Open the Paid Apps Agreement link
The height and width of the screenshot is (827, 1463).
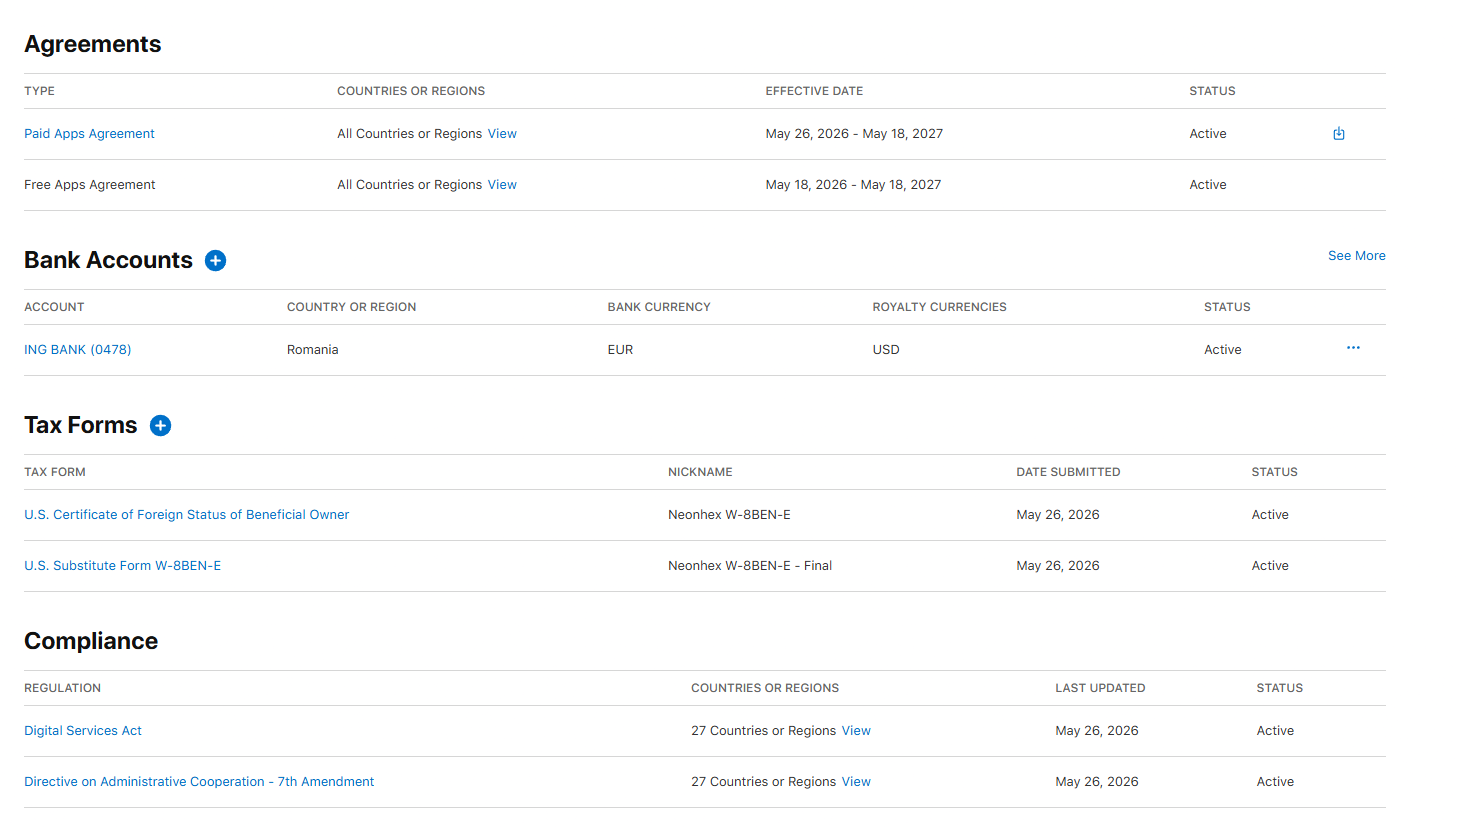[x=89, y=134]
